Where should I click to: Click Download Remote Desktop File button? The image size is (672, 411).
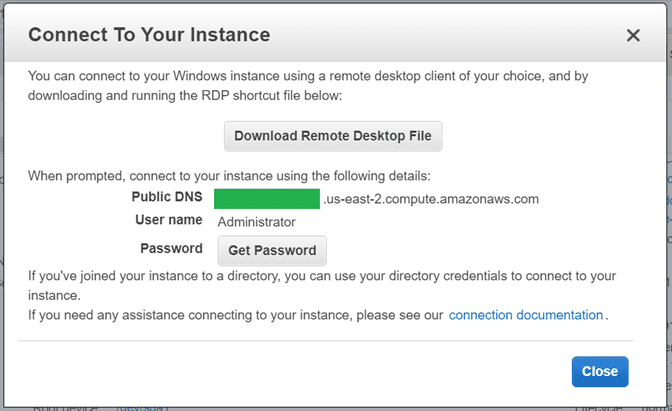[x=333, y=135]
